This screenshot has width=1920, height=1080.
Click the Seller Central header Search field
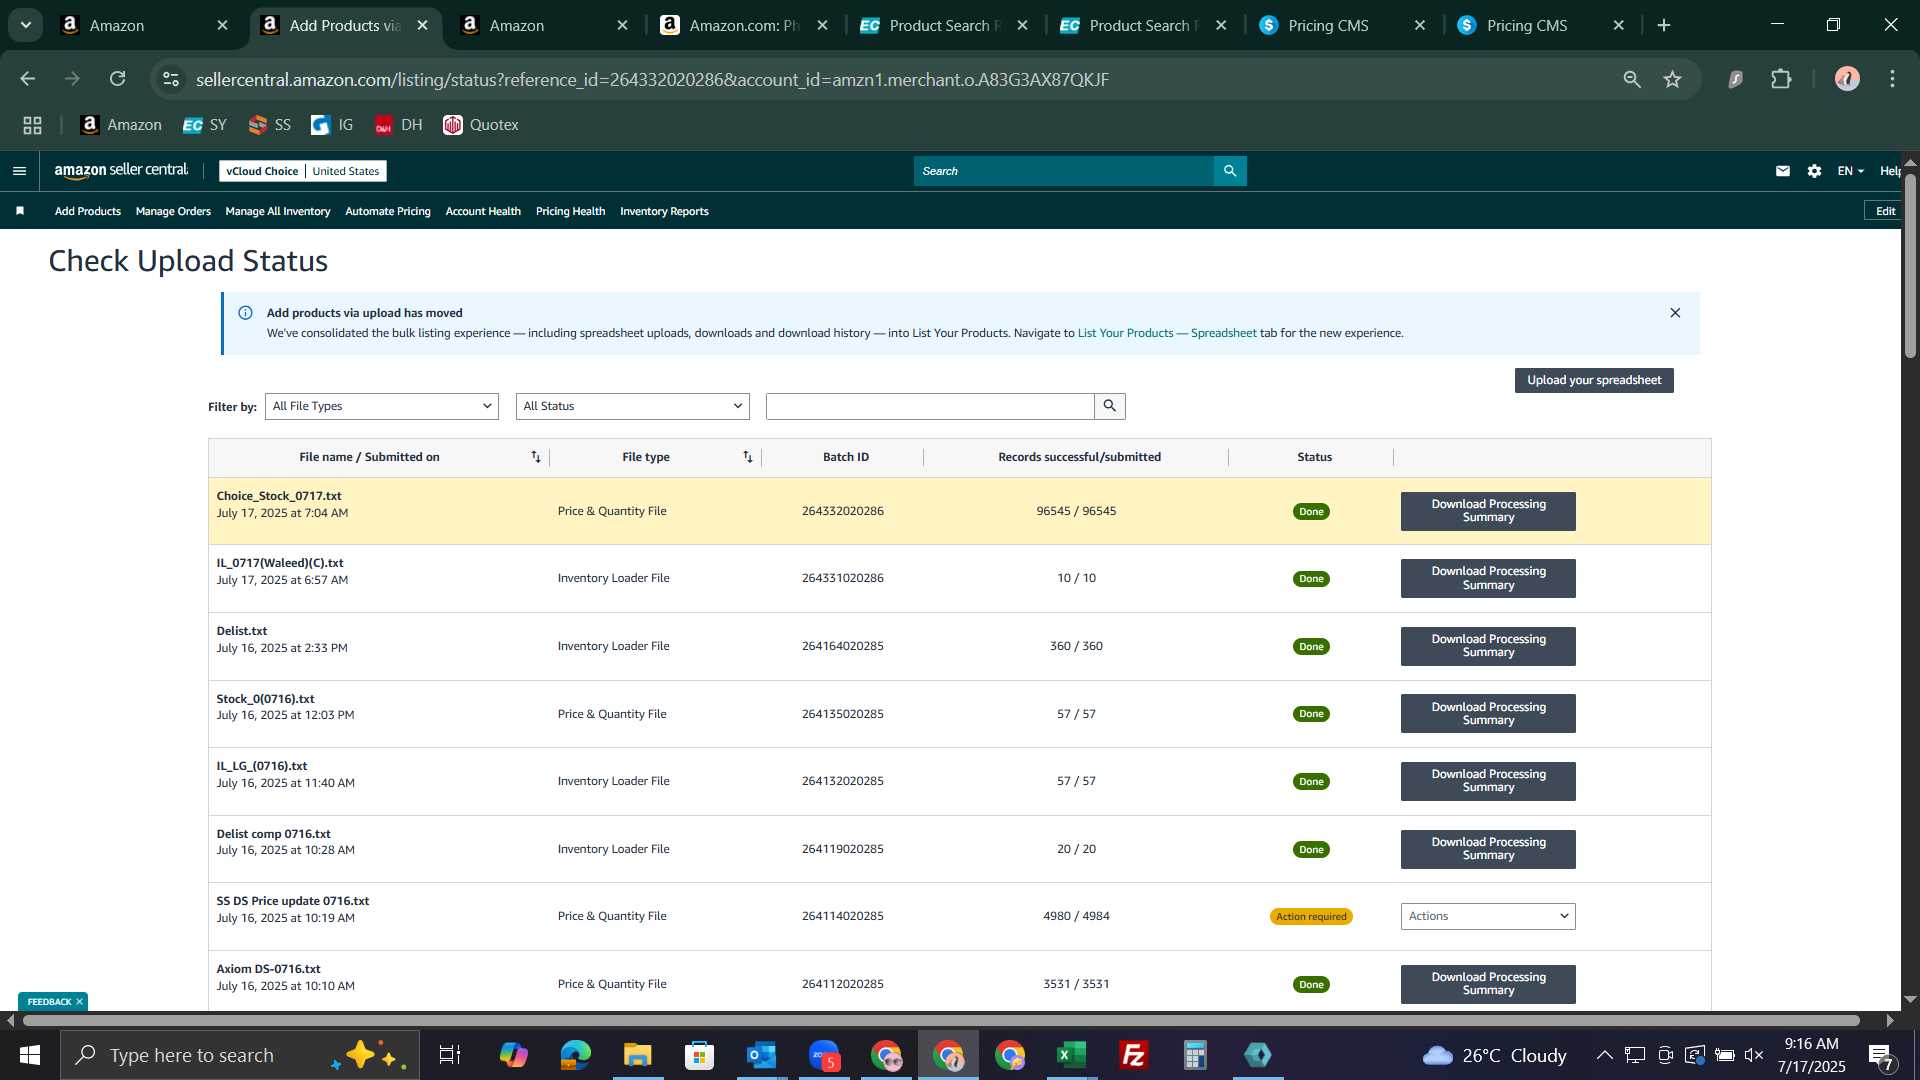click(x=1064, y=171)
